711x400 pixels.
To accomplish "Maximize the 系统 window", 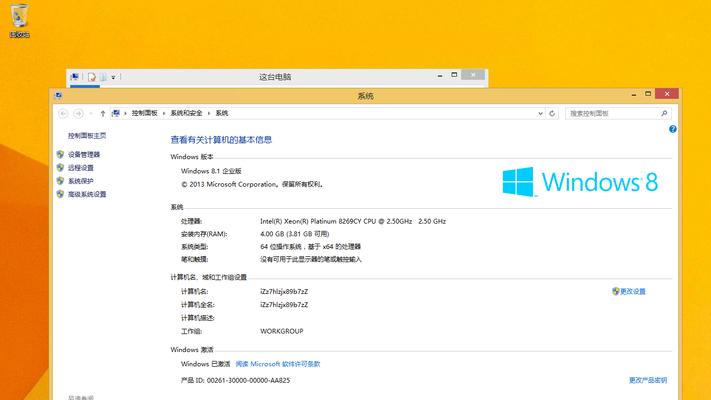I will pos(648,94).
